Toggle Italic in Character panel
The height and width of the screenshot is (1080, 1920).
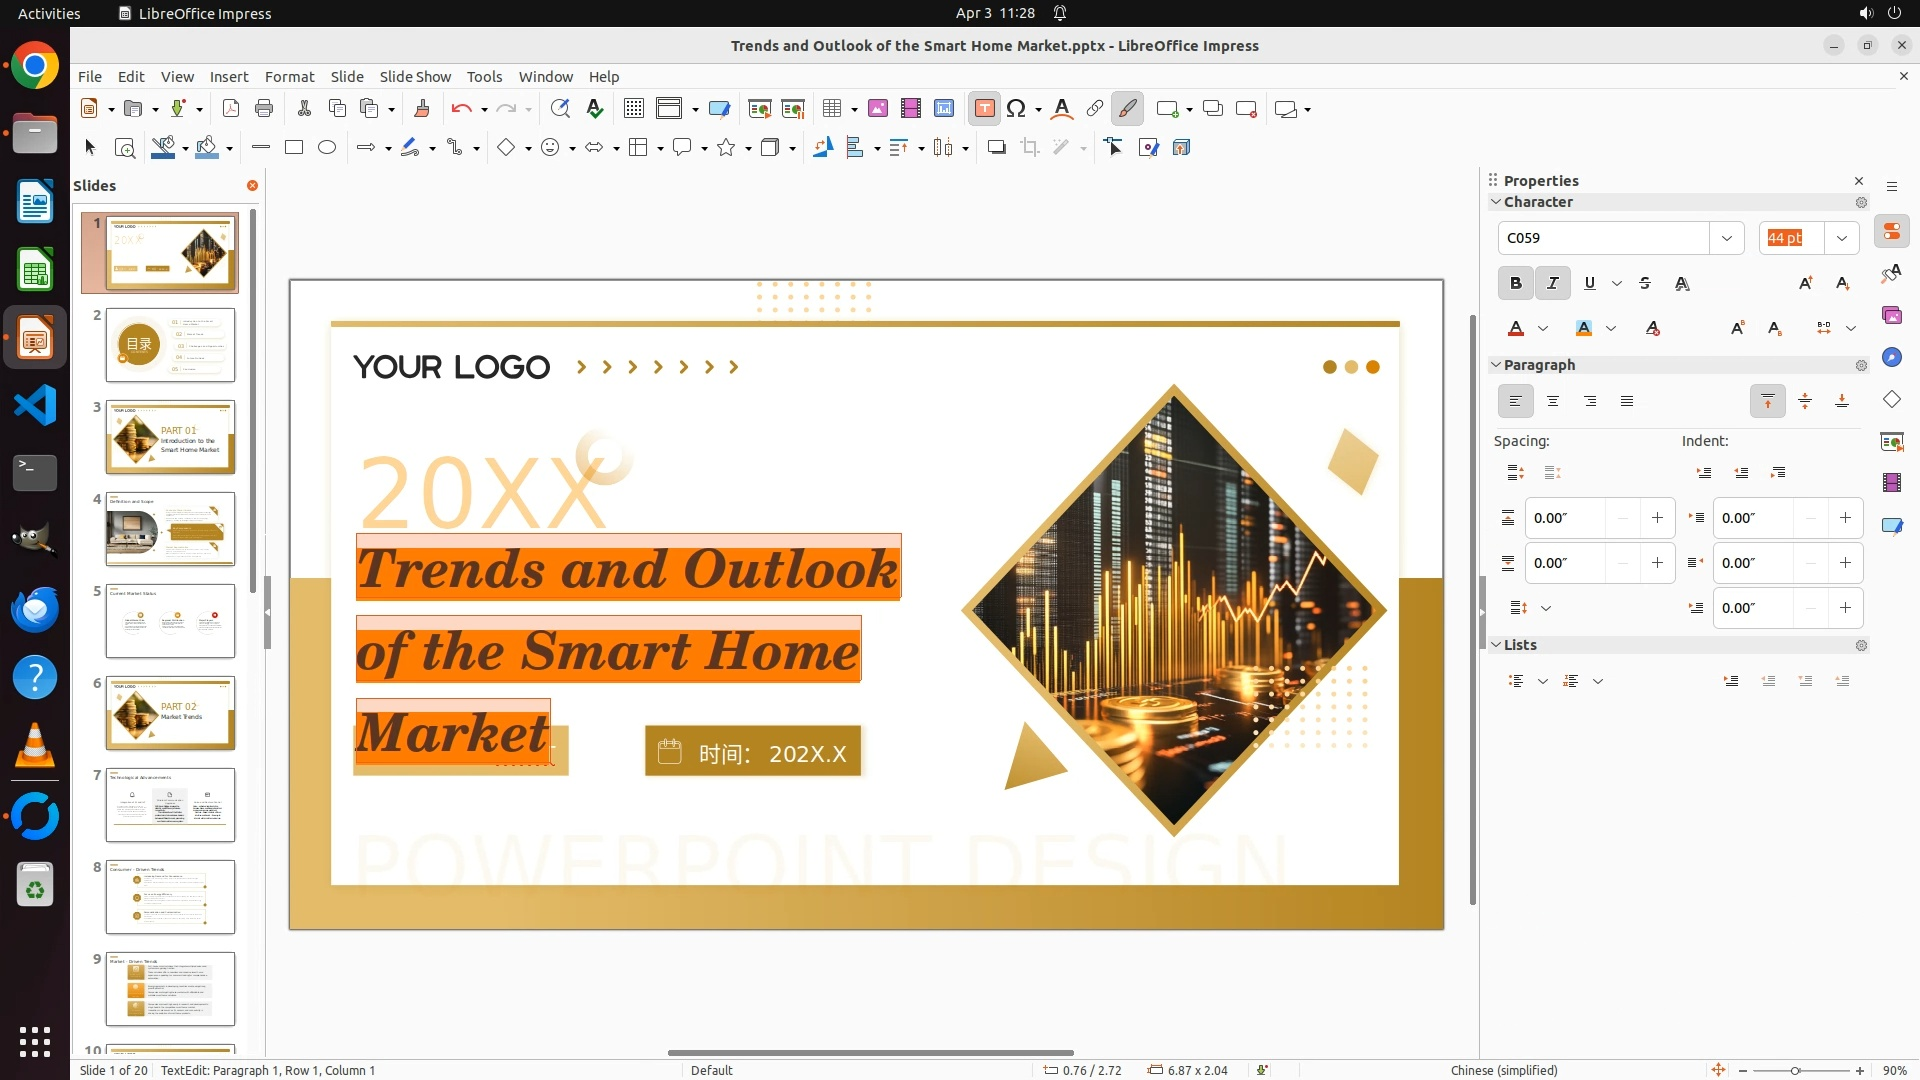[1552, 283]
